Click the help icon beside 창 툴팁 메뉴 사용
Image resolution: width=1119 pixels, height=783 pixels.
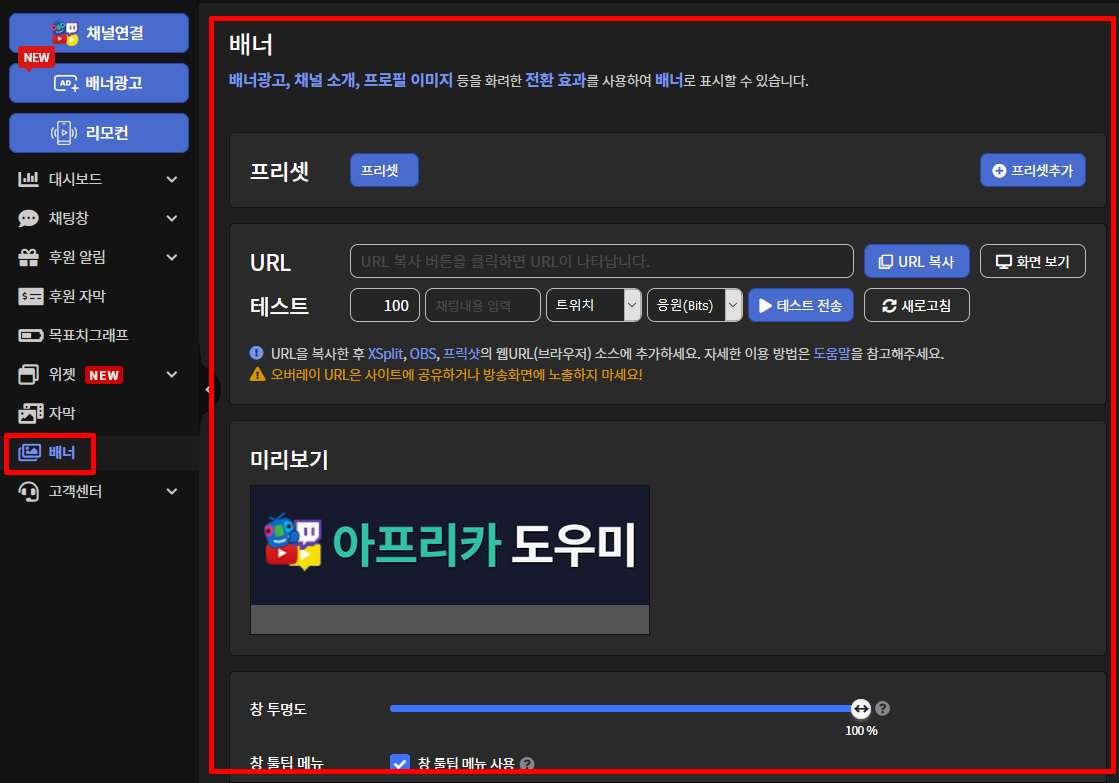tap(527, 764)
